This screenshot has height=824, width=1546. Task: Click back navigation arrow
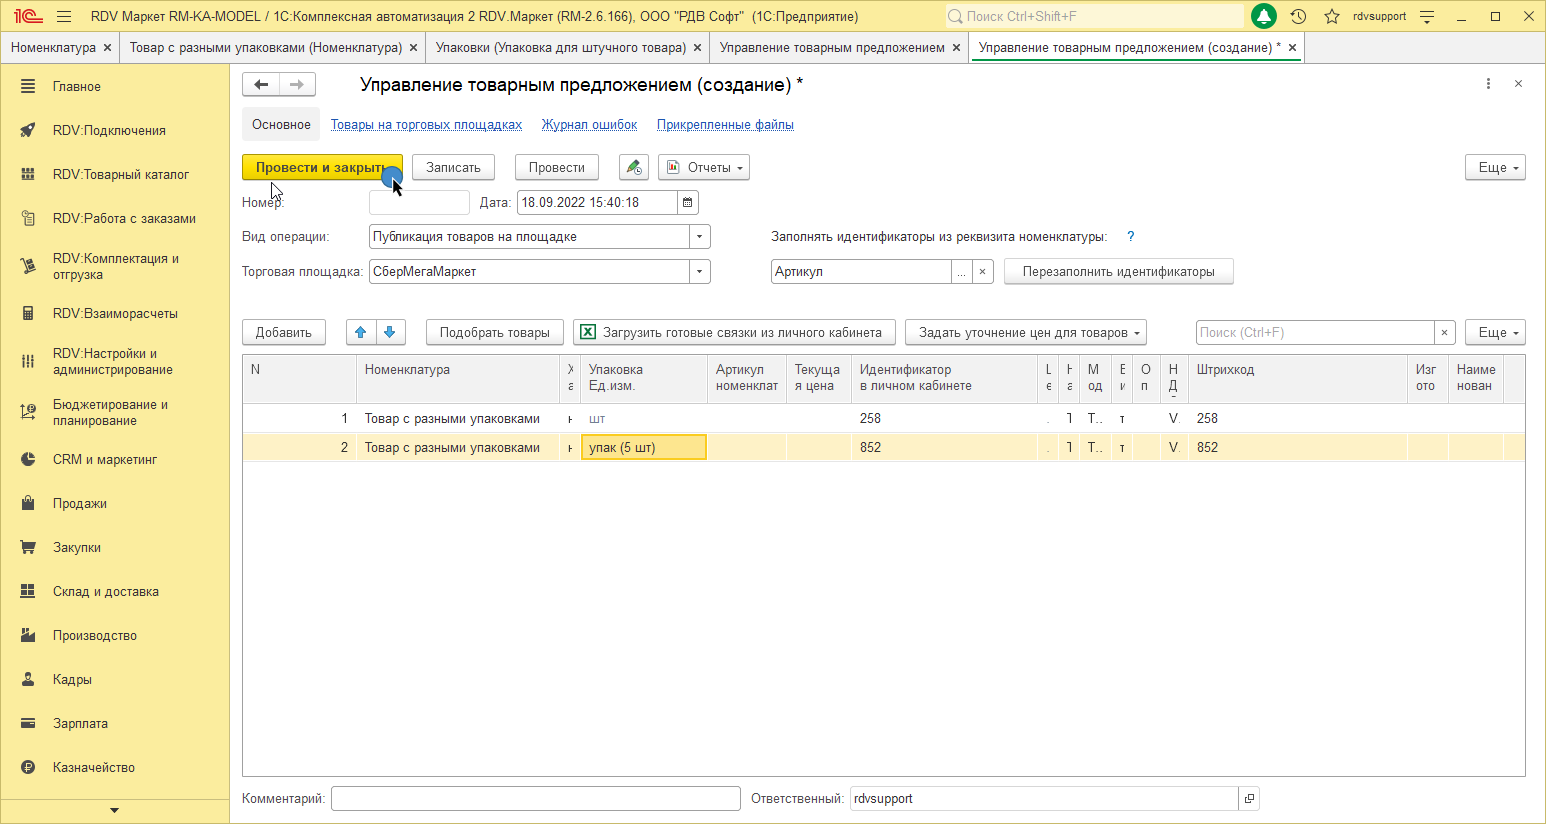261,85
